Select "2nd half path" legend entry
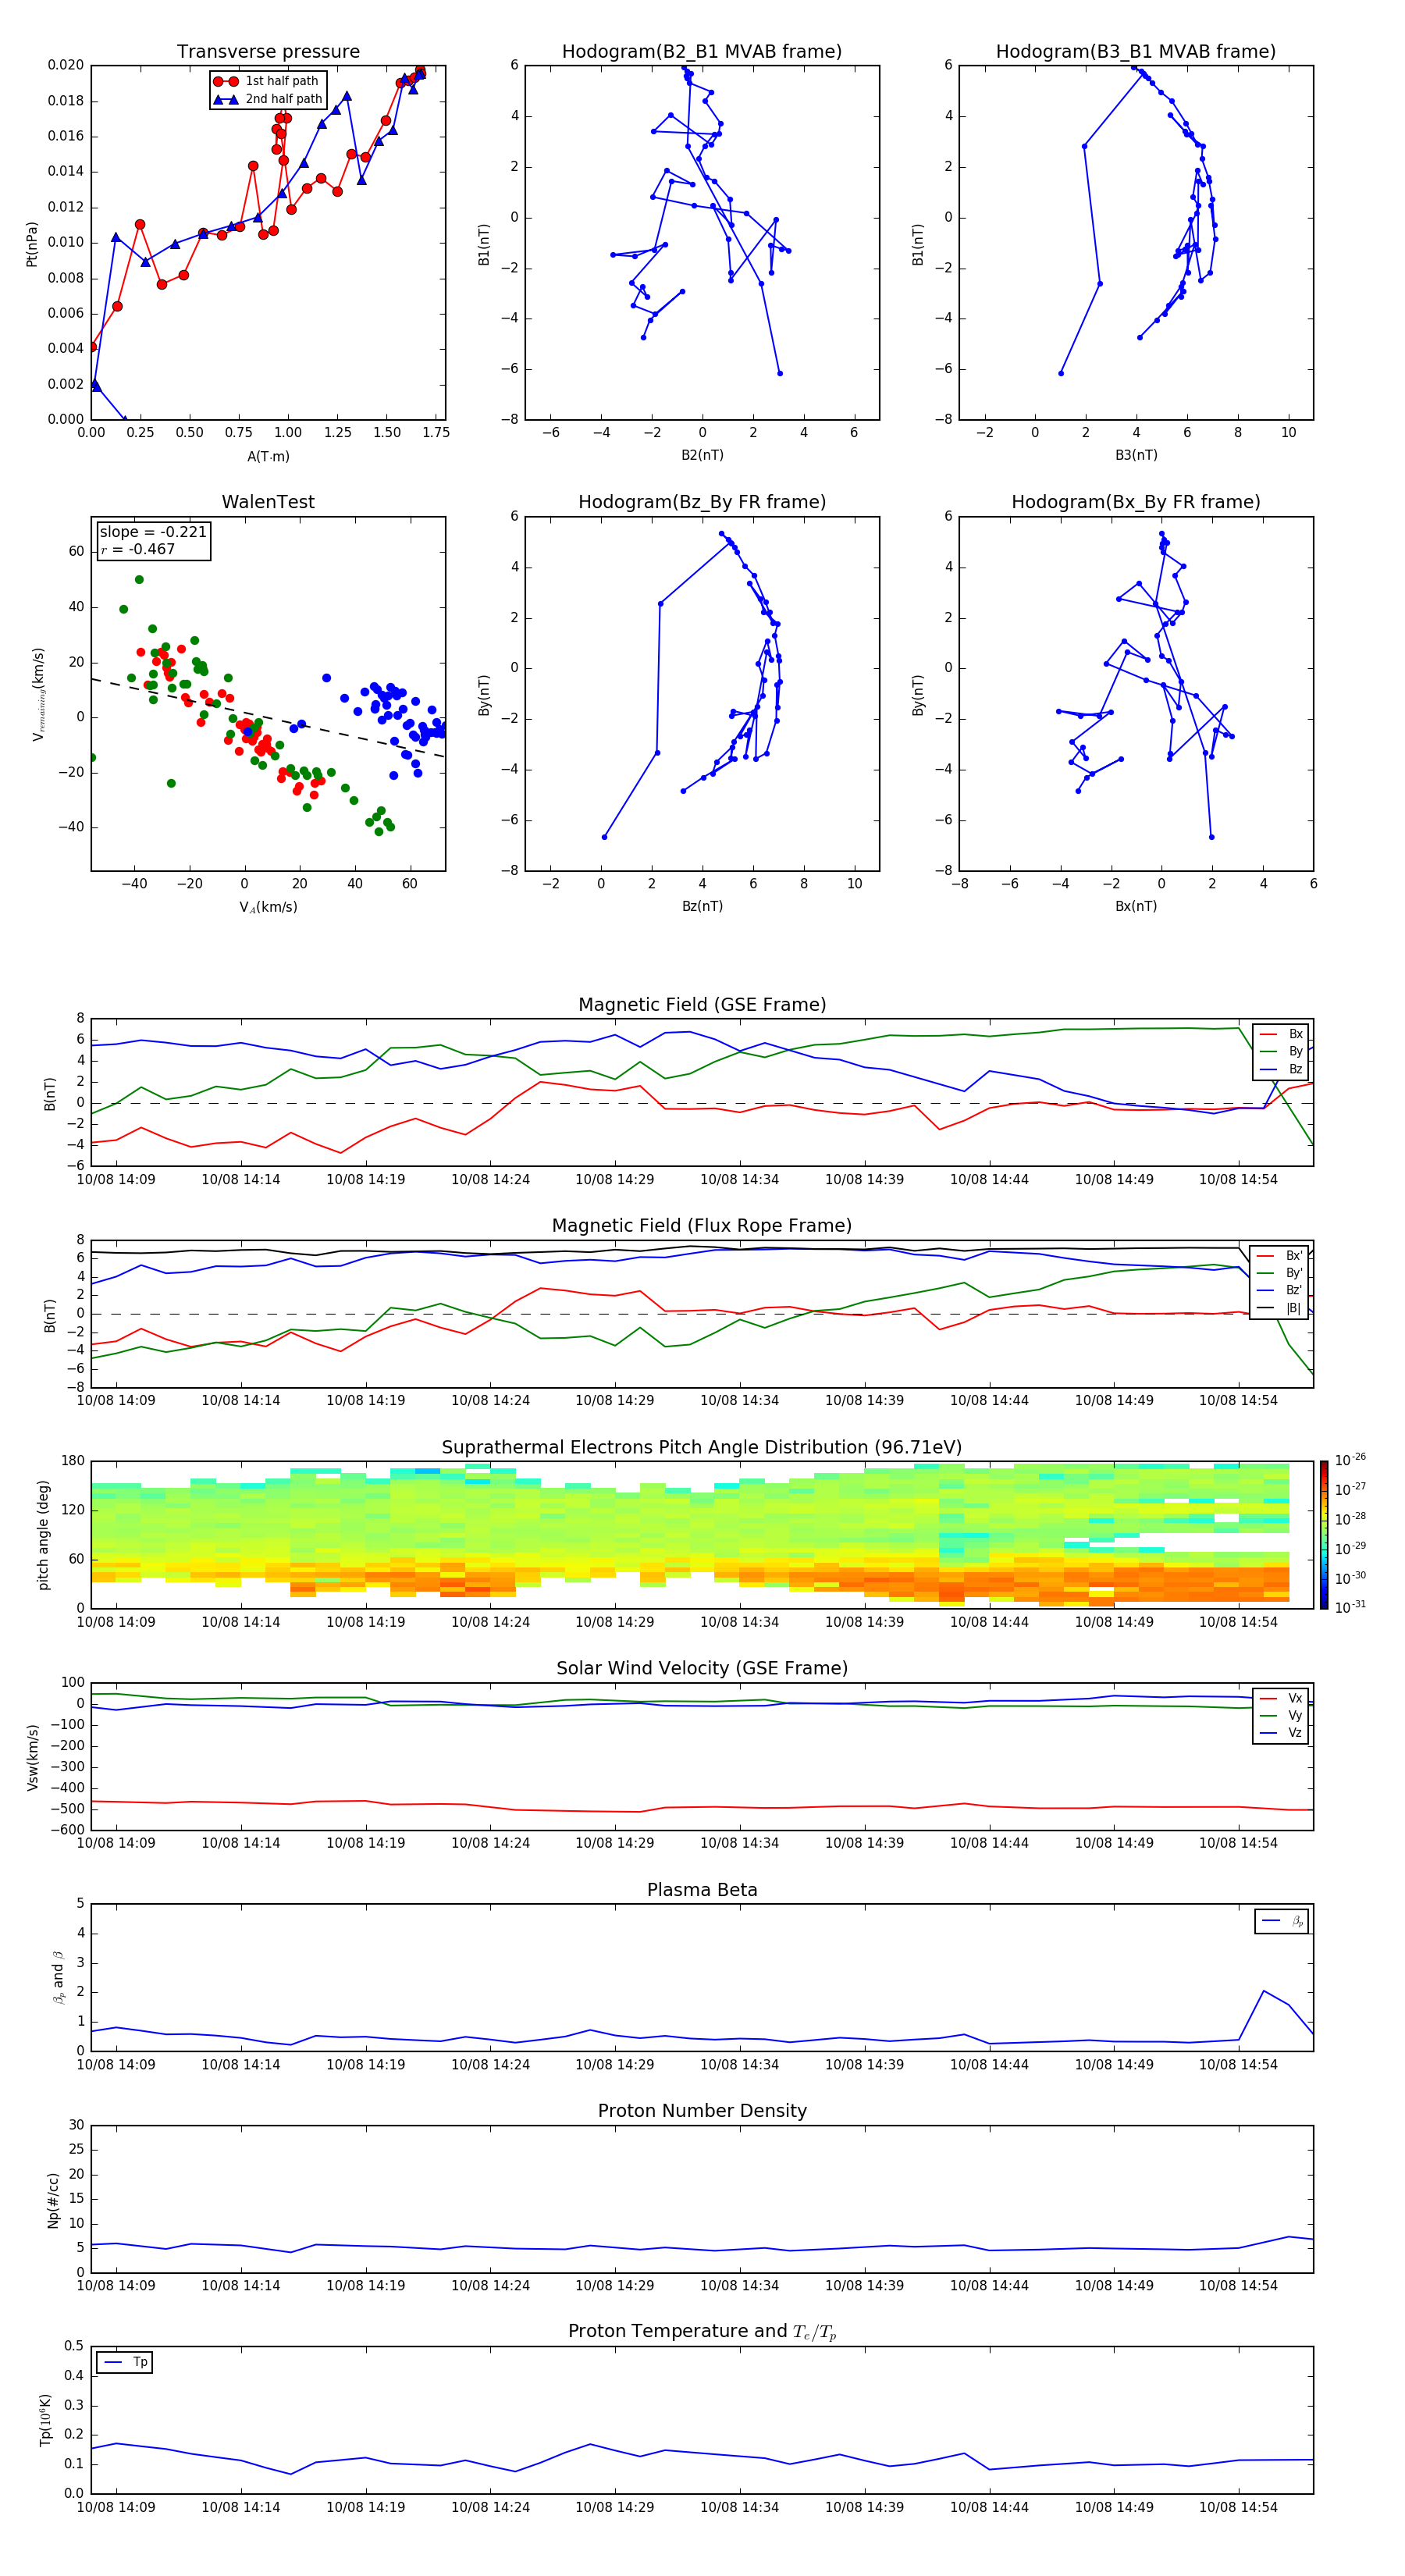This screenshot has width=1405, height=2576. click(266, 99)
